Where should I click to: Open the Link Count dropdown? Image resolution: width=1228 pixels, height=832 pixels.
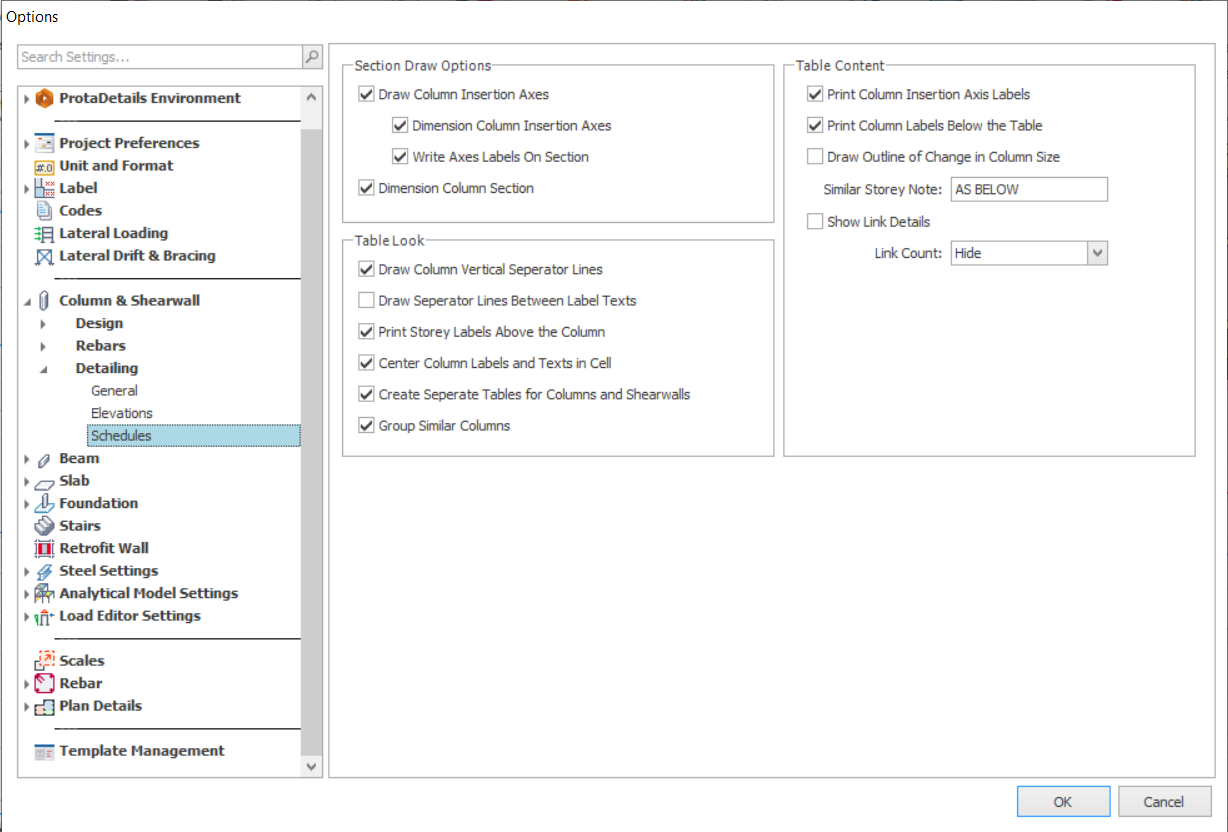(1097, 254)
